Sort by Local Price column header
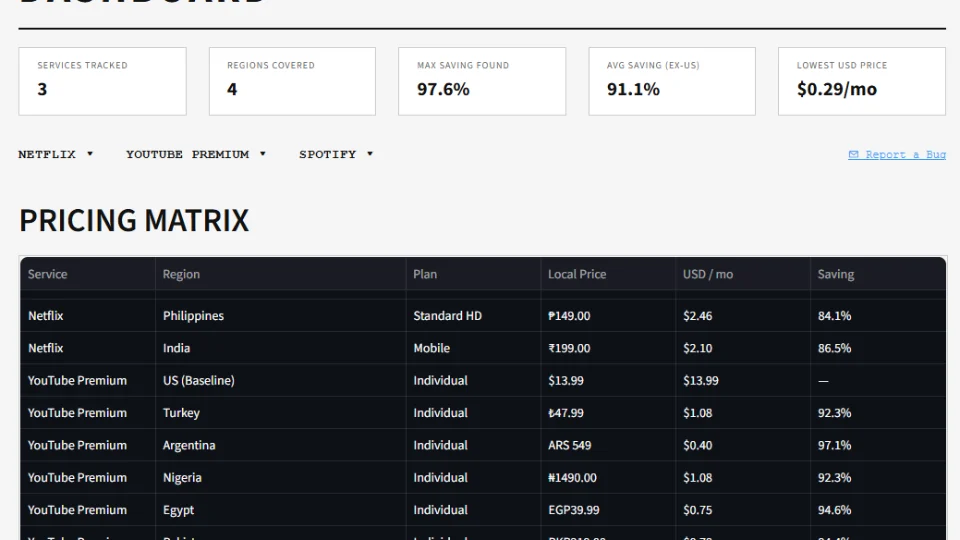This screenshot has width=960, height=540. [x=577, y=274]
